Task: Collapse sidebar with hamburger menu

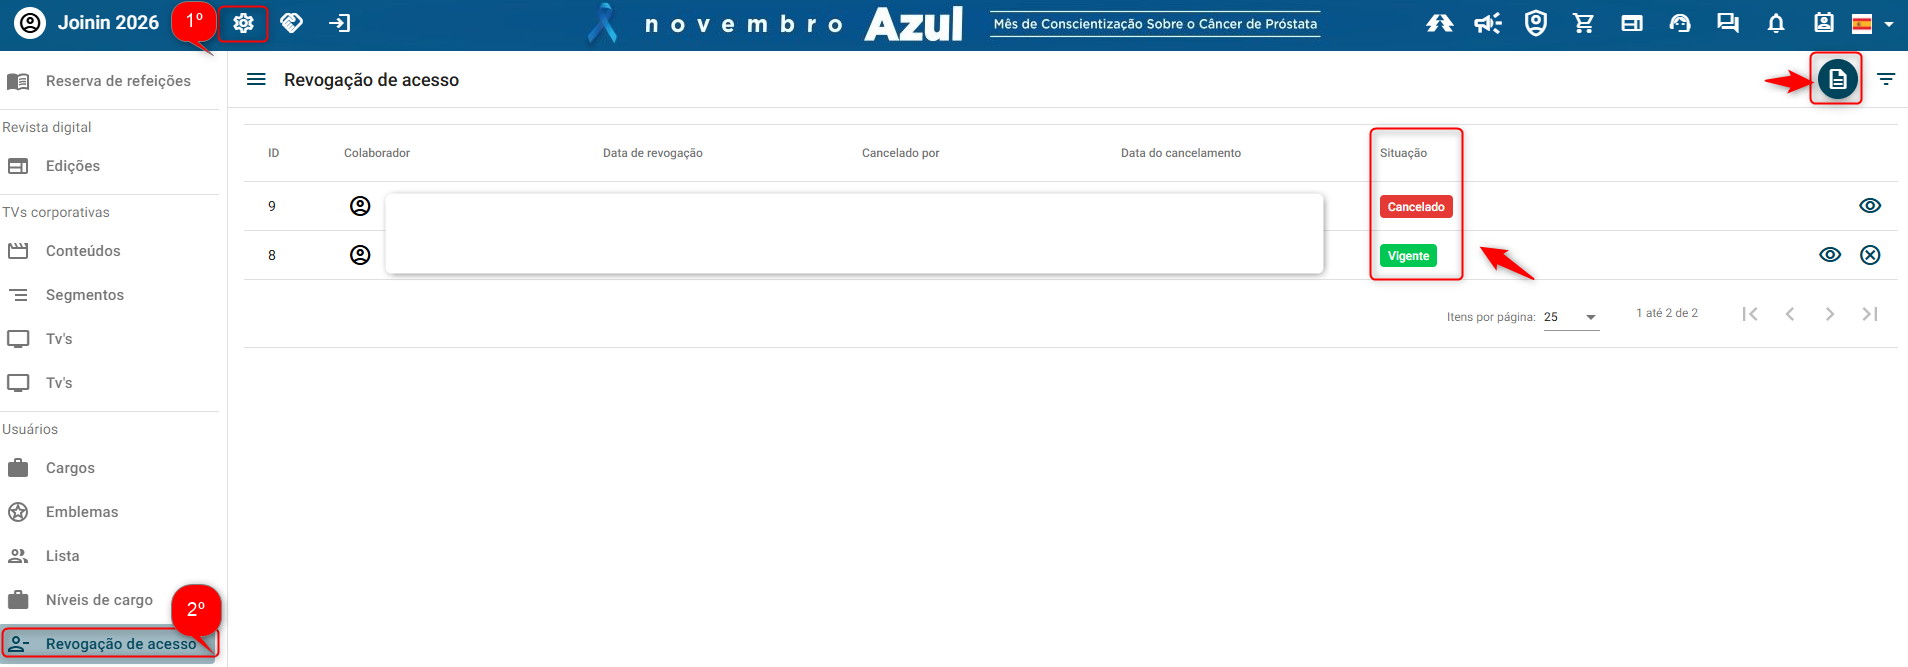Action: click(256, 80)
